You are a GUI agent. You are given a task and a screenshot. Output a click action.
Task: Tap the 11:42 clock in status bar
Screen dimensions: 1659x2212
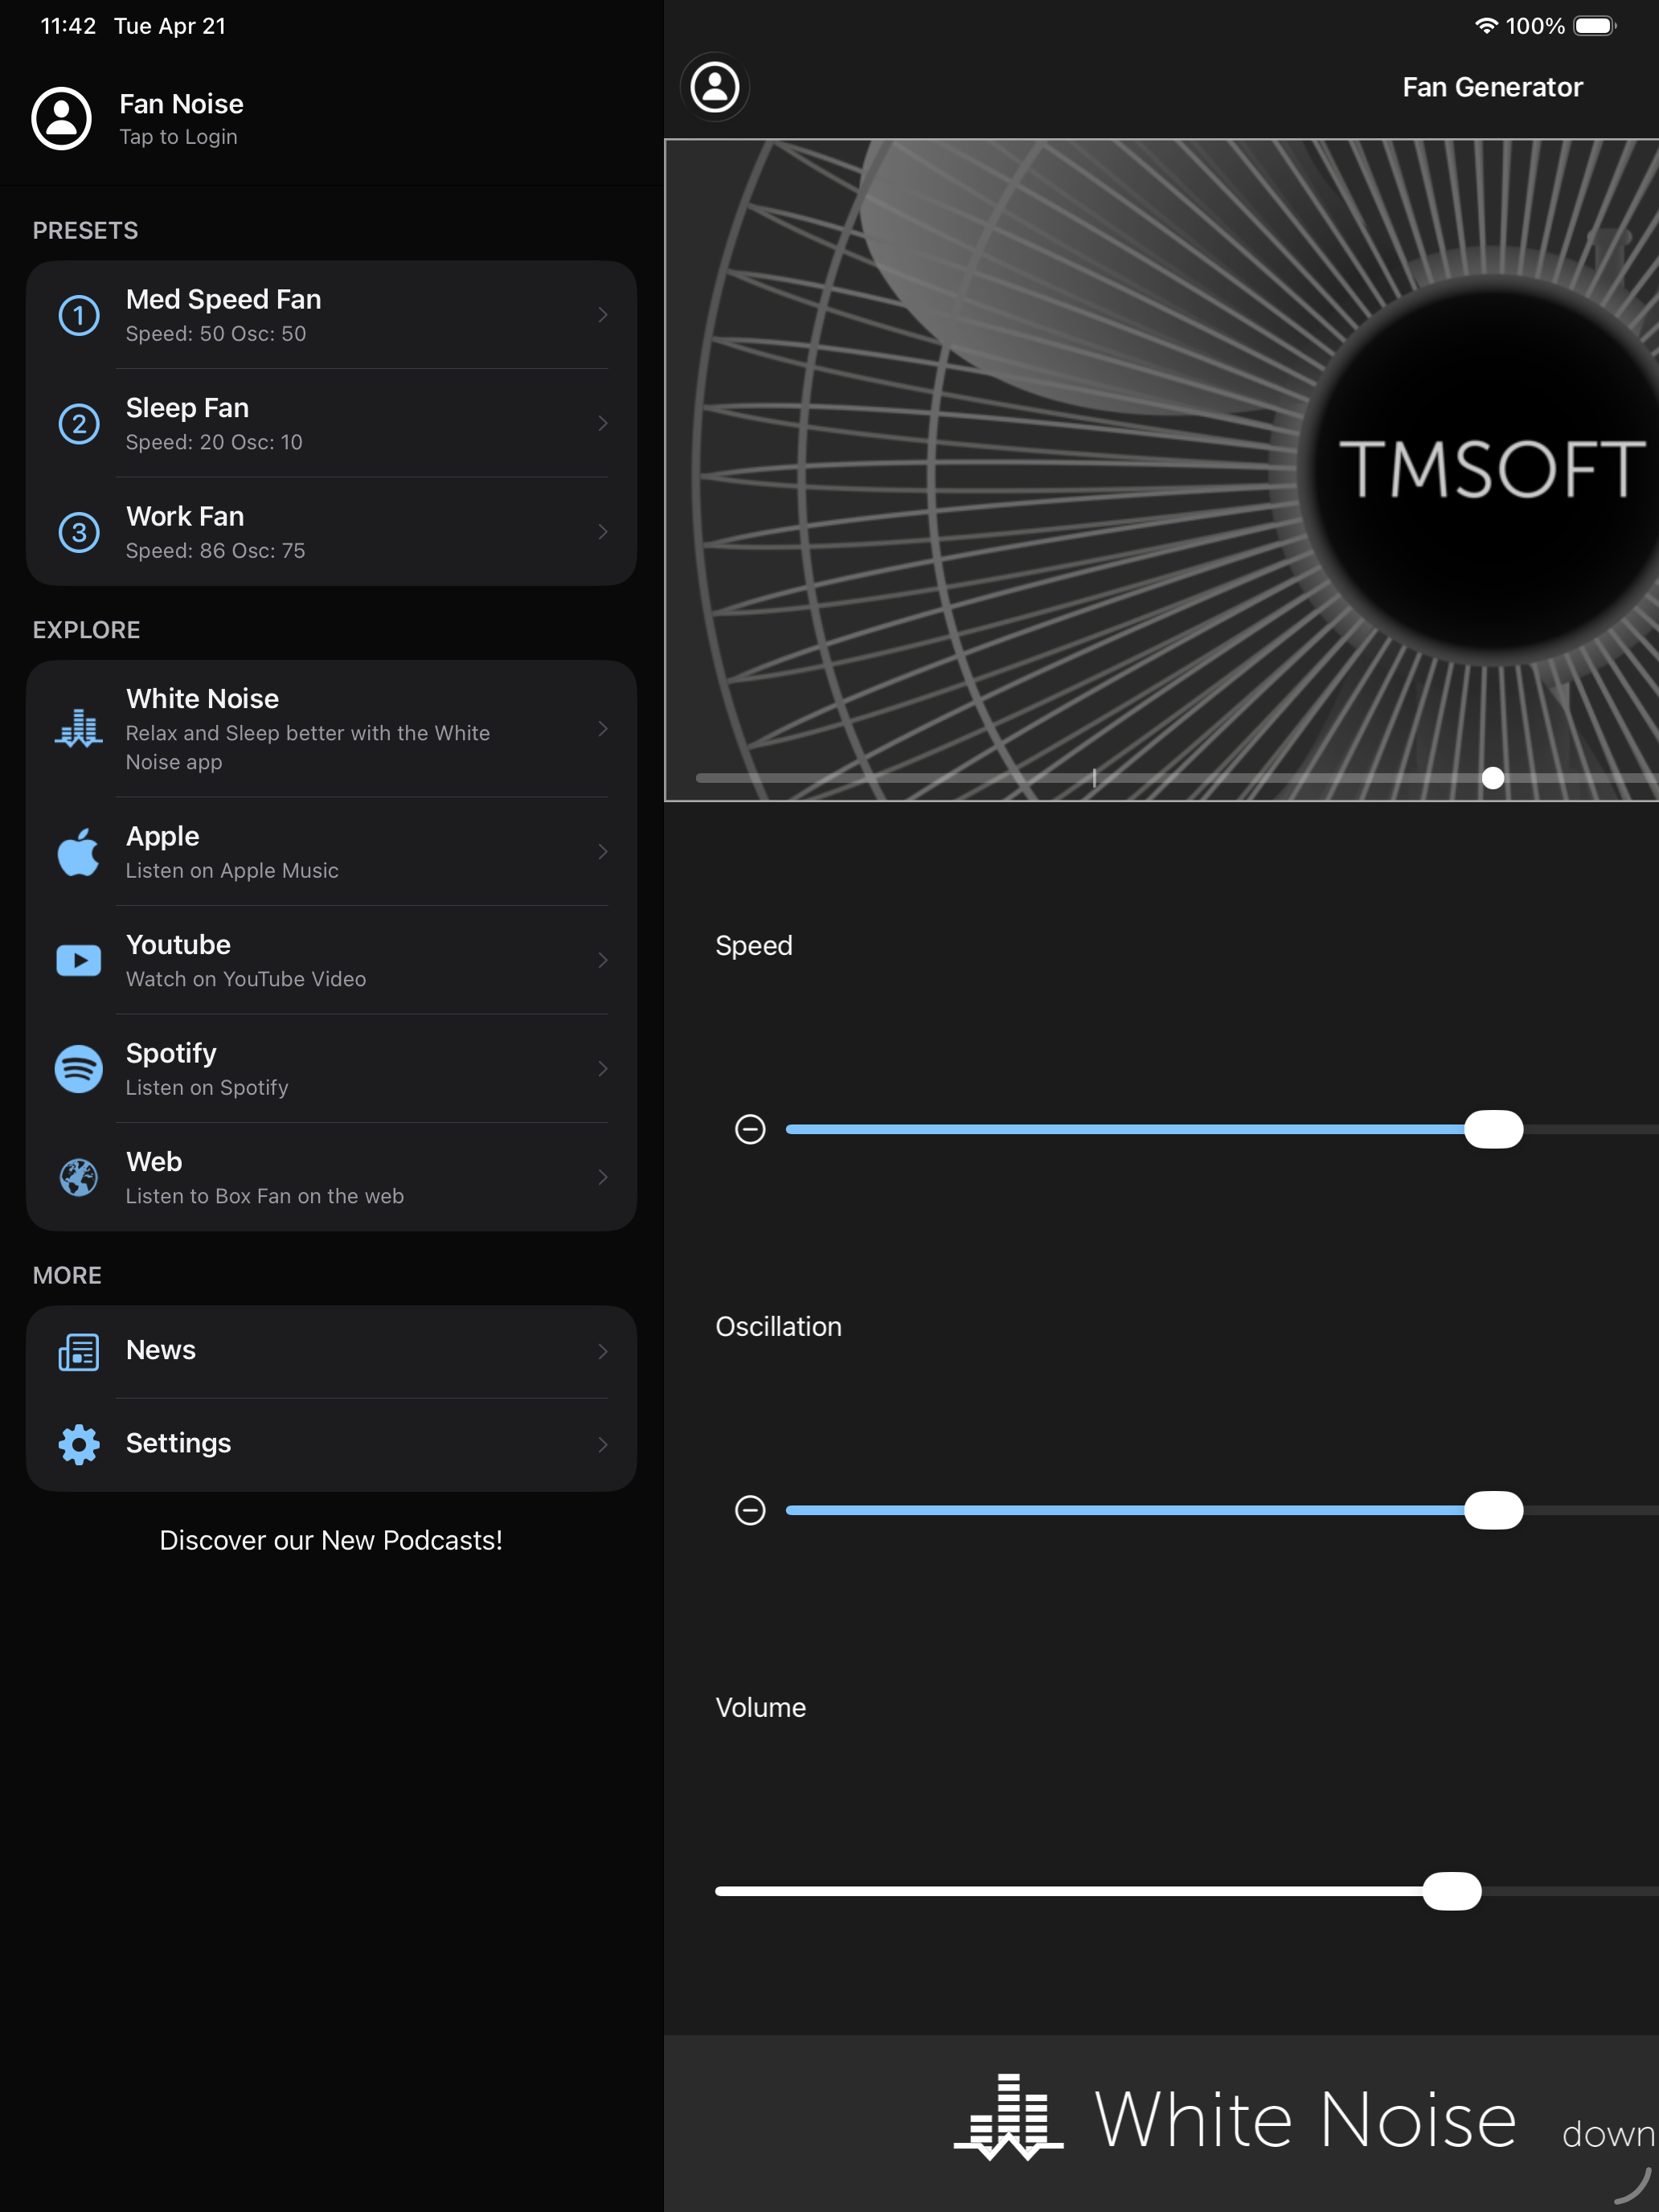68,26
